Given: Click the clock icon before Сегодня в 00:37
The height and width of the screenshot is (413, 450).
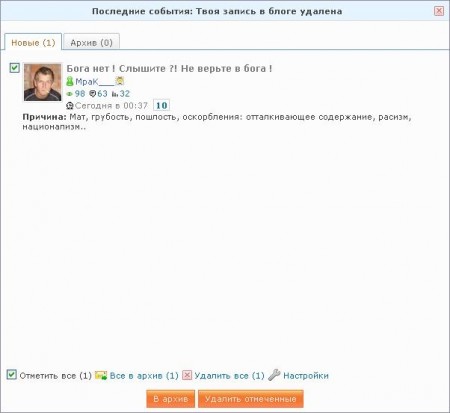Looking at the screenshot, I should [x=70, y=106].
